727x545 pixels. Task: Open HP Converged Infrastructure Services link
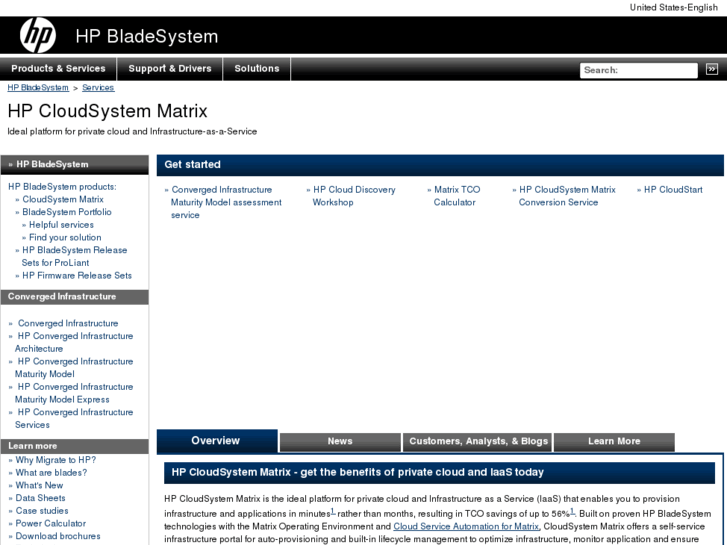click(74, 418)
